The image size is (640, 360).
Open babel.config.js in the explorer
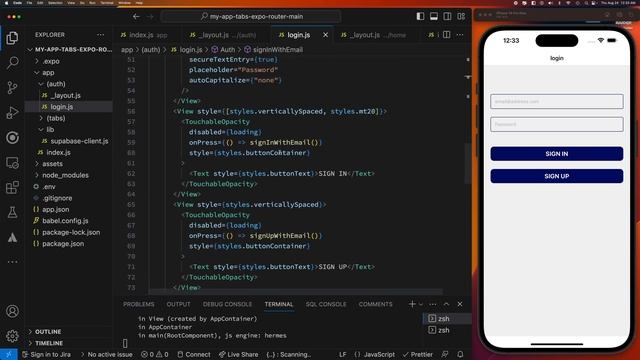pyautogui.click(x=70, y=221)
